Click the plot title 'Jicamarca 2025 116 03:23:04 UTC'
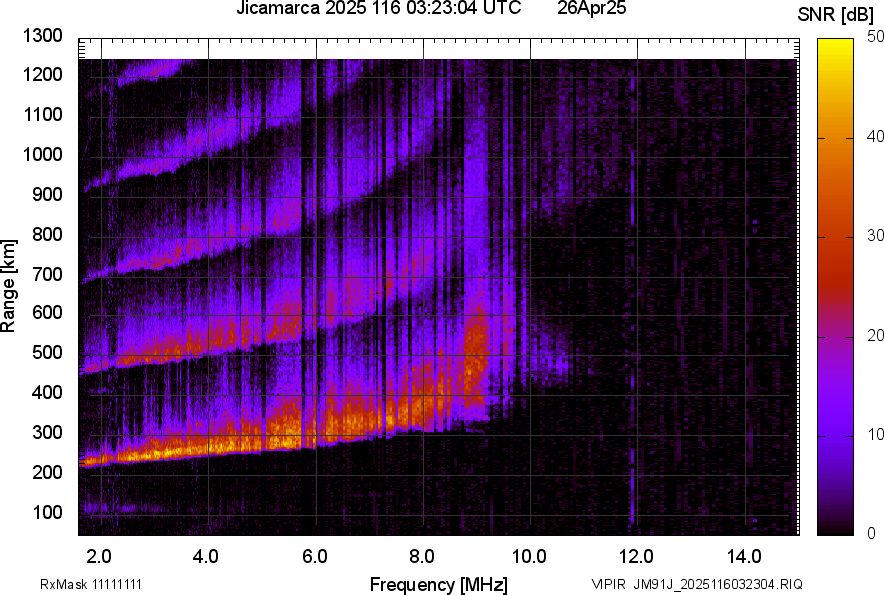884x595 pixels. [x=378, y=8]
